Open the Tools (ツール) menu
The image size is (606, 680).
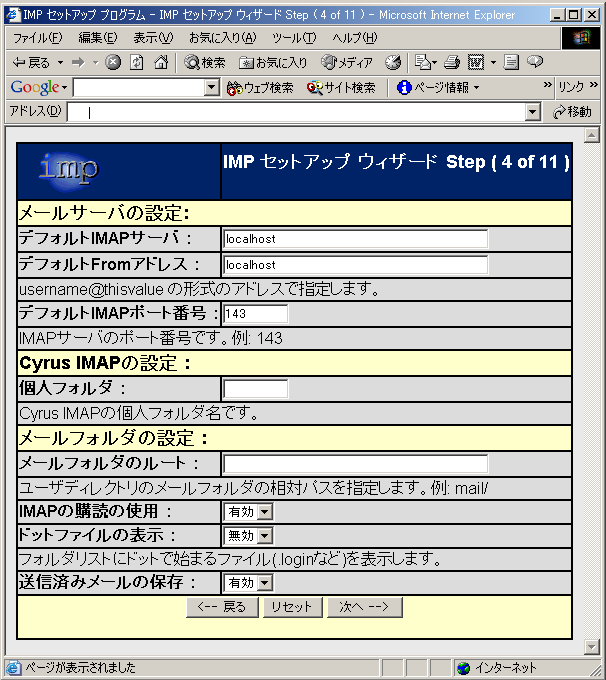pos(294,38)
